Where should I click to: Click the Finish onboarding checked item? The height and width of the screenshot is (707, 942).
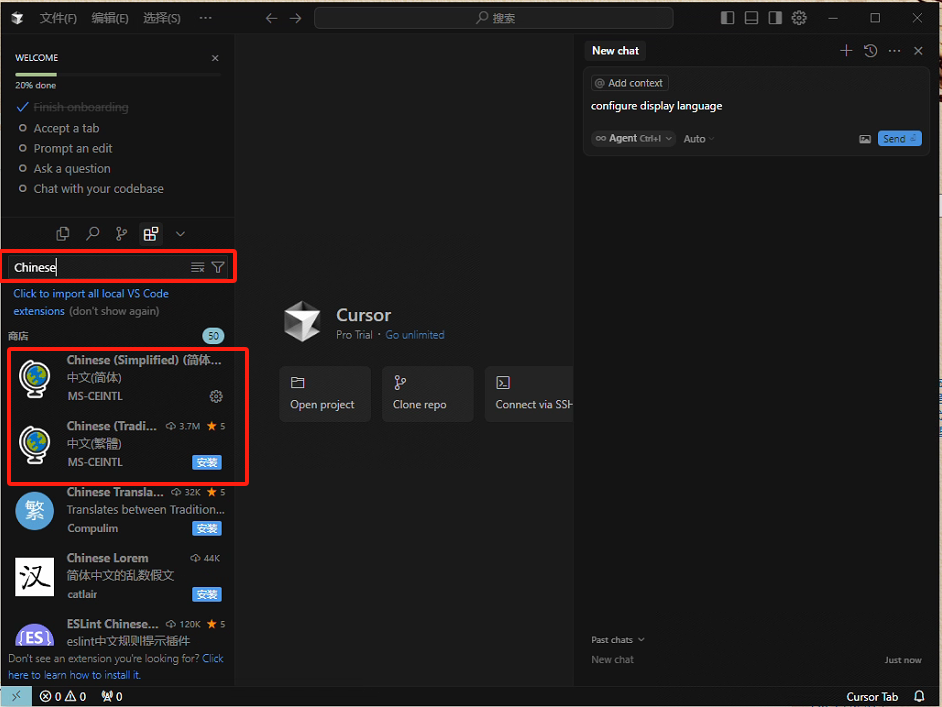81,108
